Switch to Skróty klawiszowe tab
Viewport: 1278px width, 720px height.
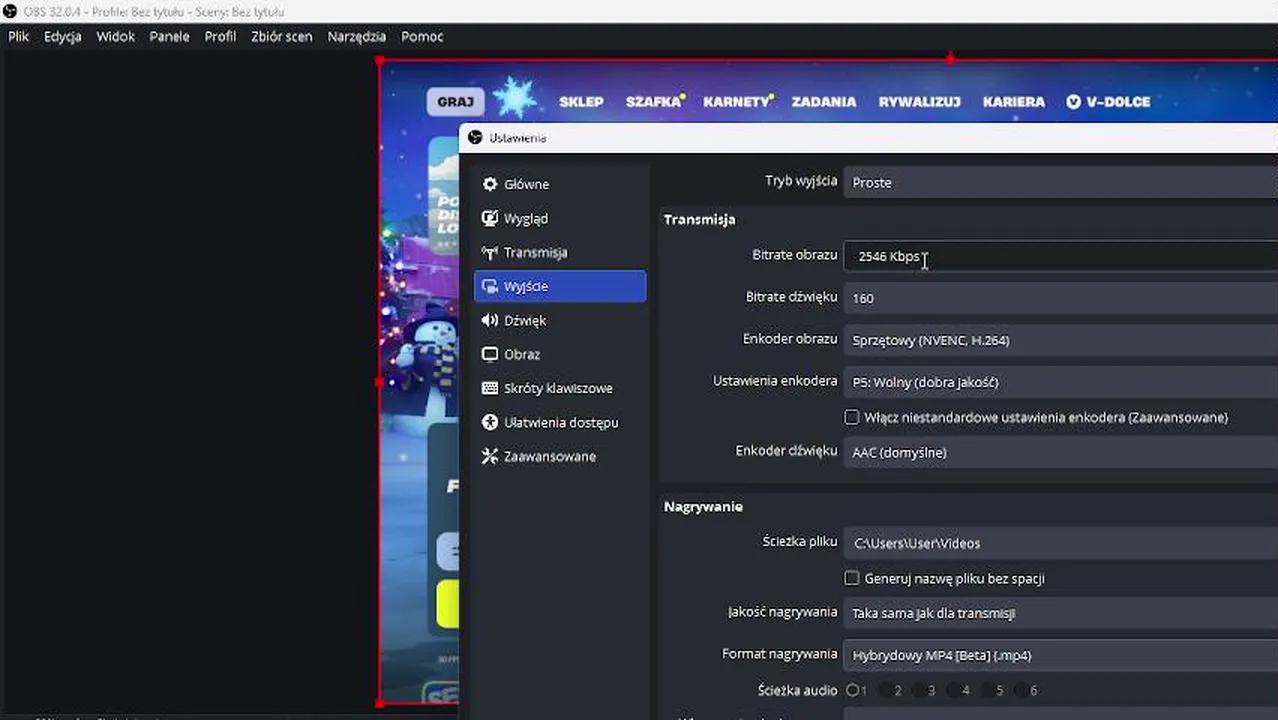coord(560,388)
